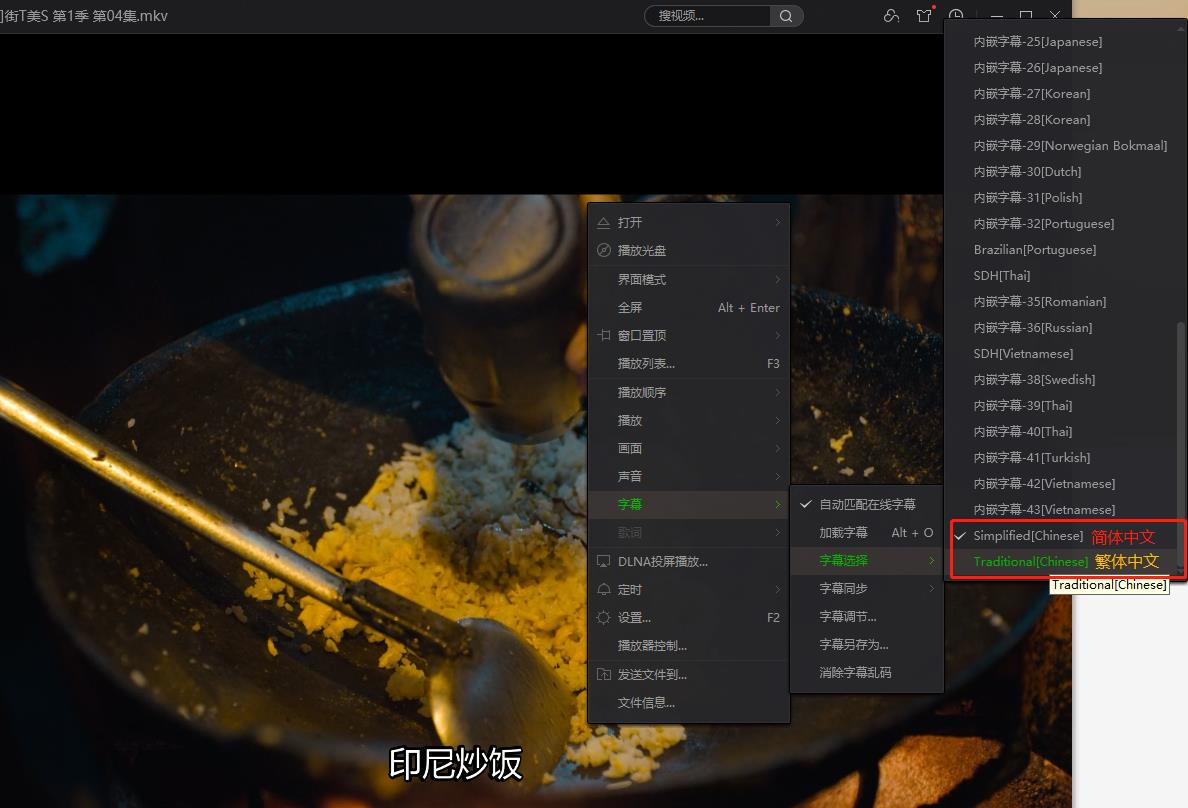Click 消除字幕乱码 entry

867,672
